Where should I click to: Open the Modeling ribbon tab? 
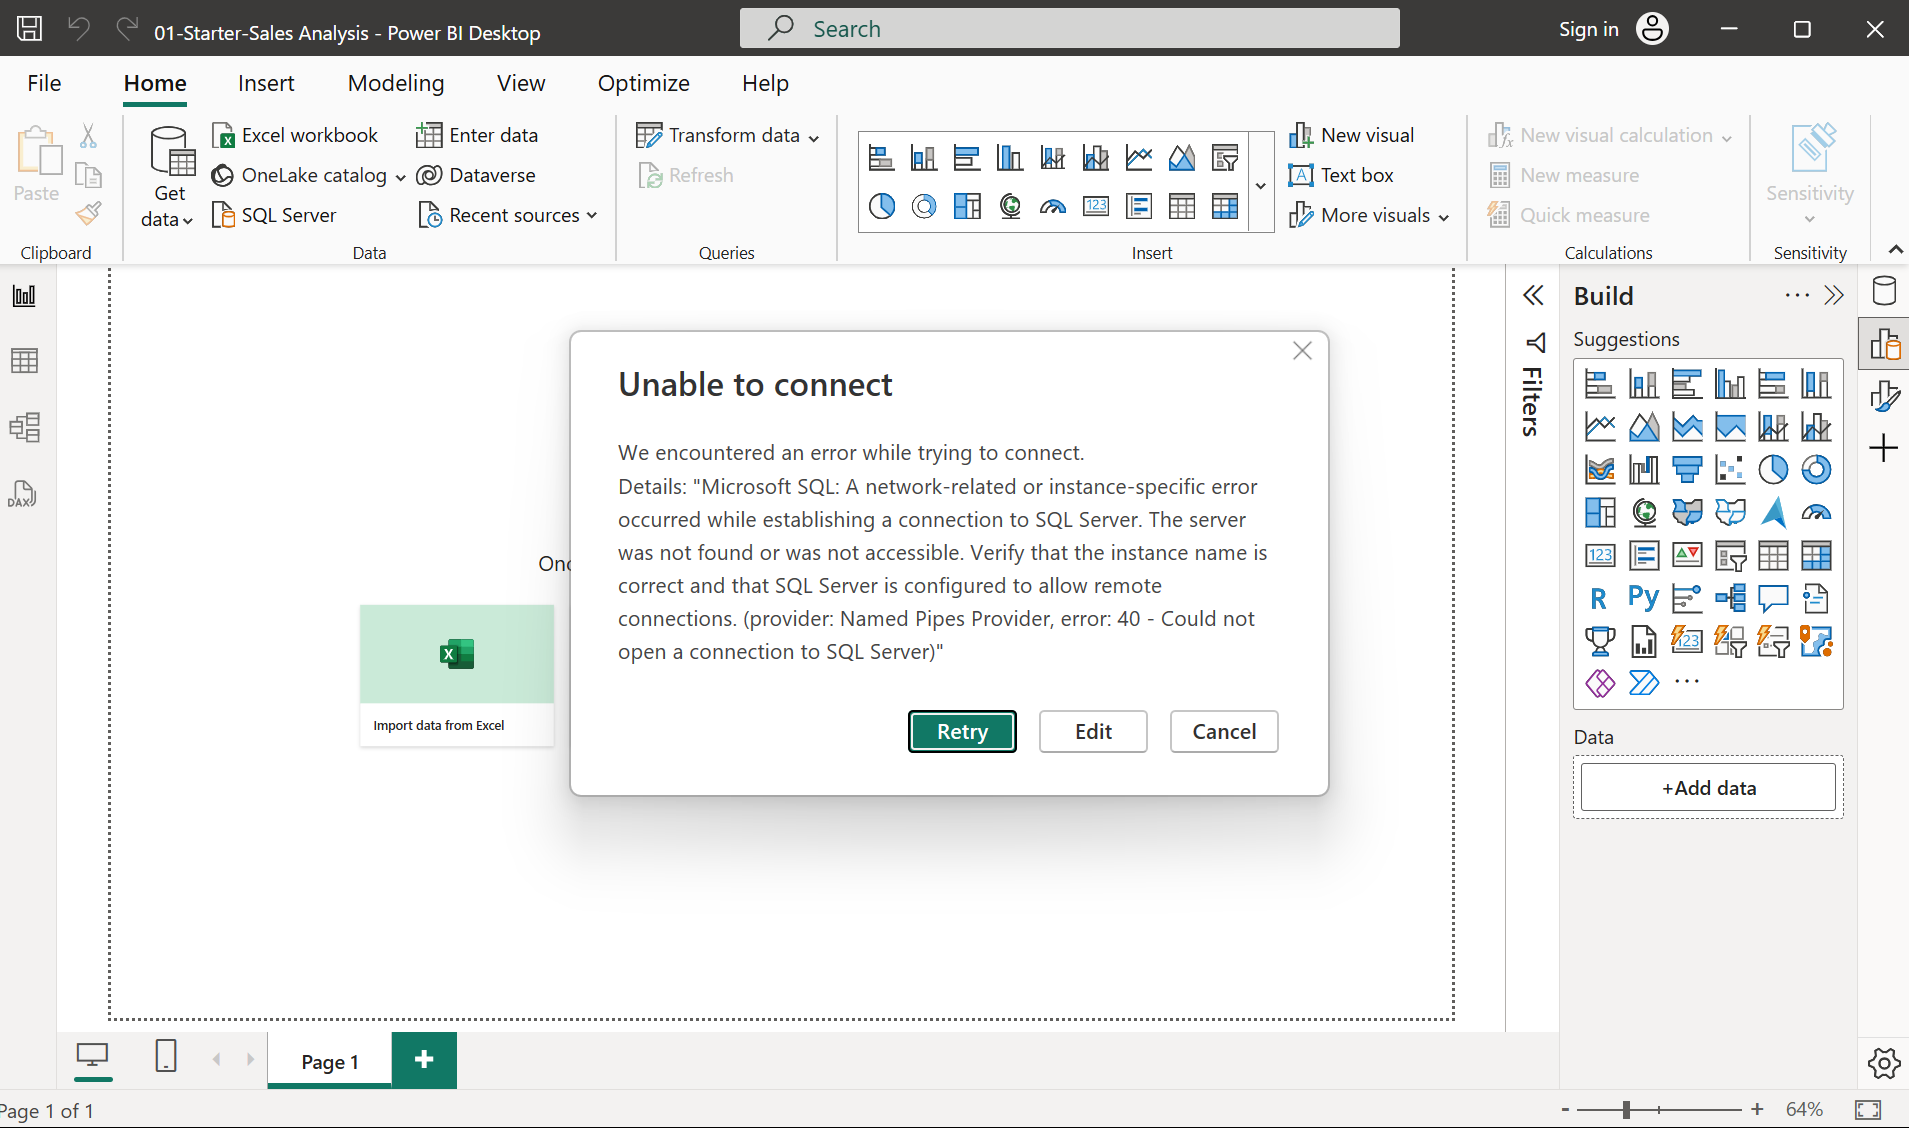(396, 83)
